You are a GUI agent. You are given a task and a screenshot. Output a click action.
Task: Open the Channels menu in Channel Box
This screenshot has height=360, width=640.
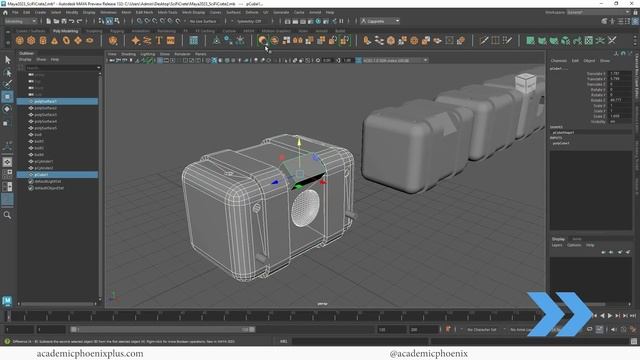click(558, 60)
